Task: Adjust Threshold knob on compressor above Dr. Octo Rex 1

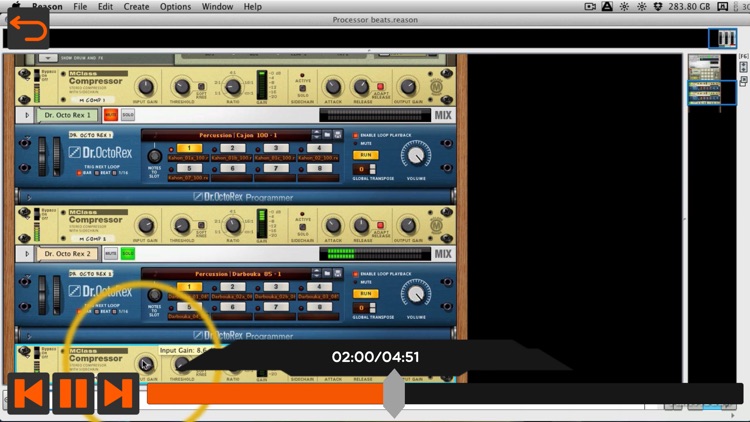Action: (182, 87)
